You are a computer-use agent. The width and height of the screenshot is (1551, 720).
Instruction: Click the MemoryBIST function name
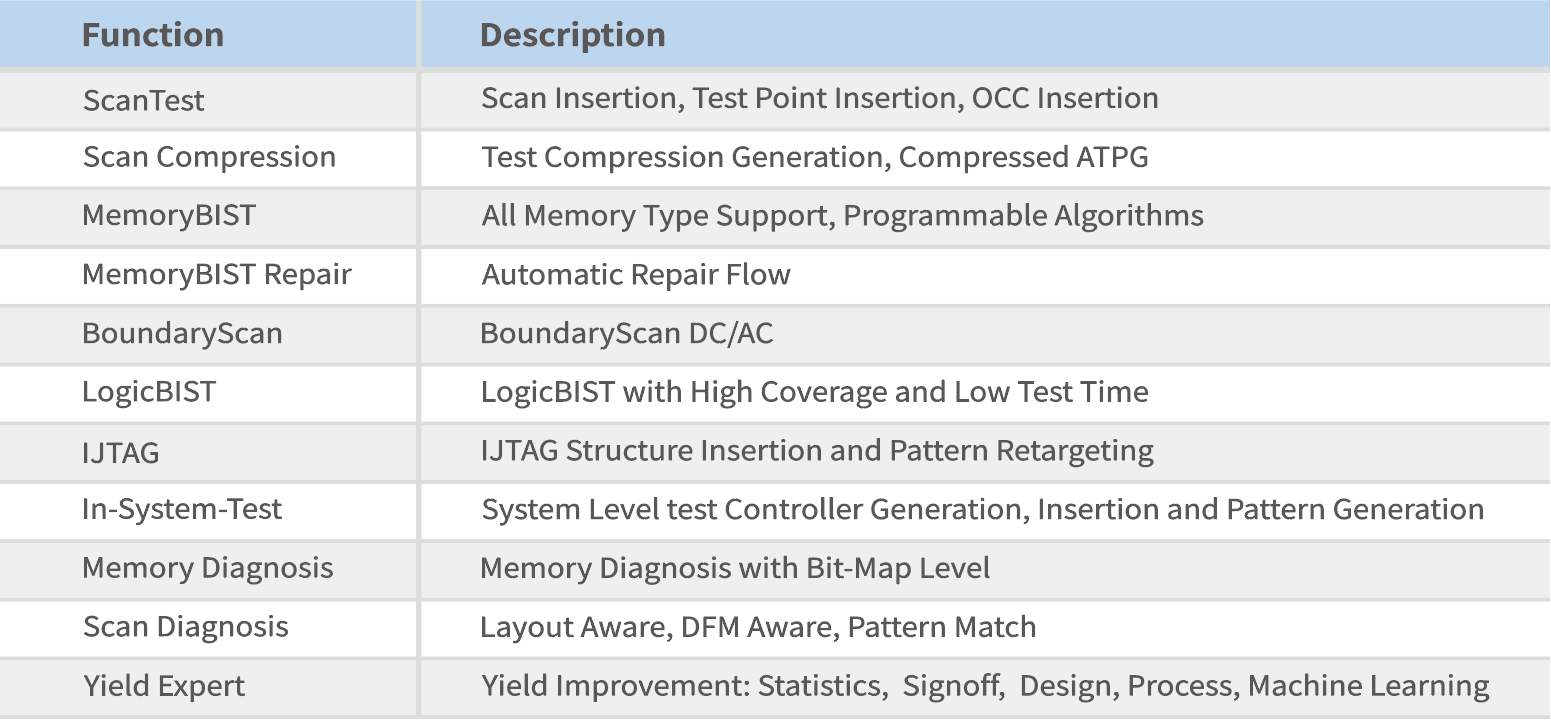coord(169,216)
